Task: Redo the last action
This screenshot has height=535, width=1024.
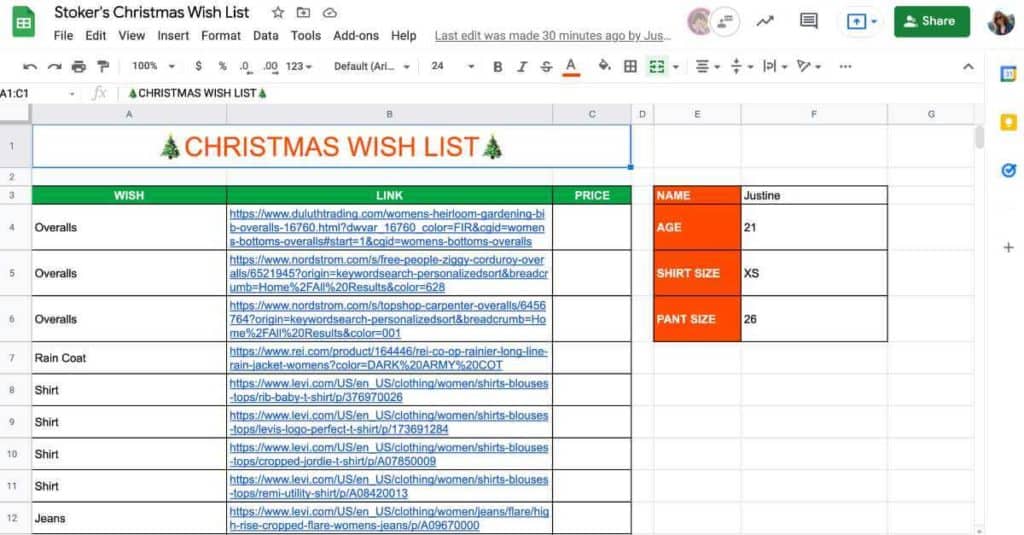Action: pos(55,66)
